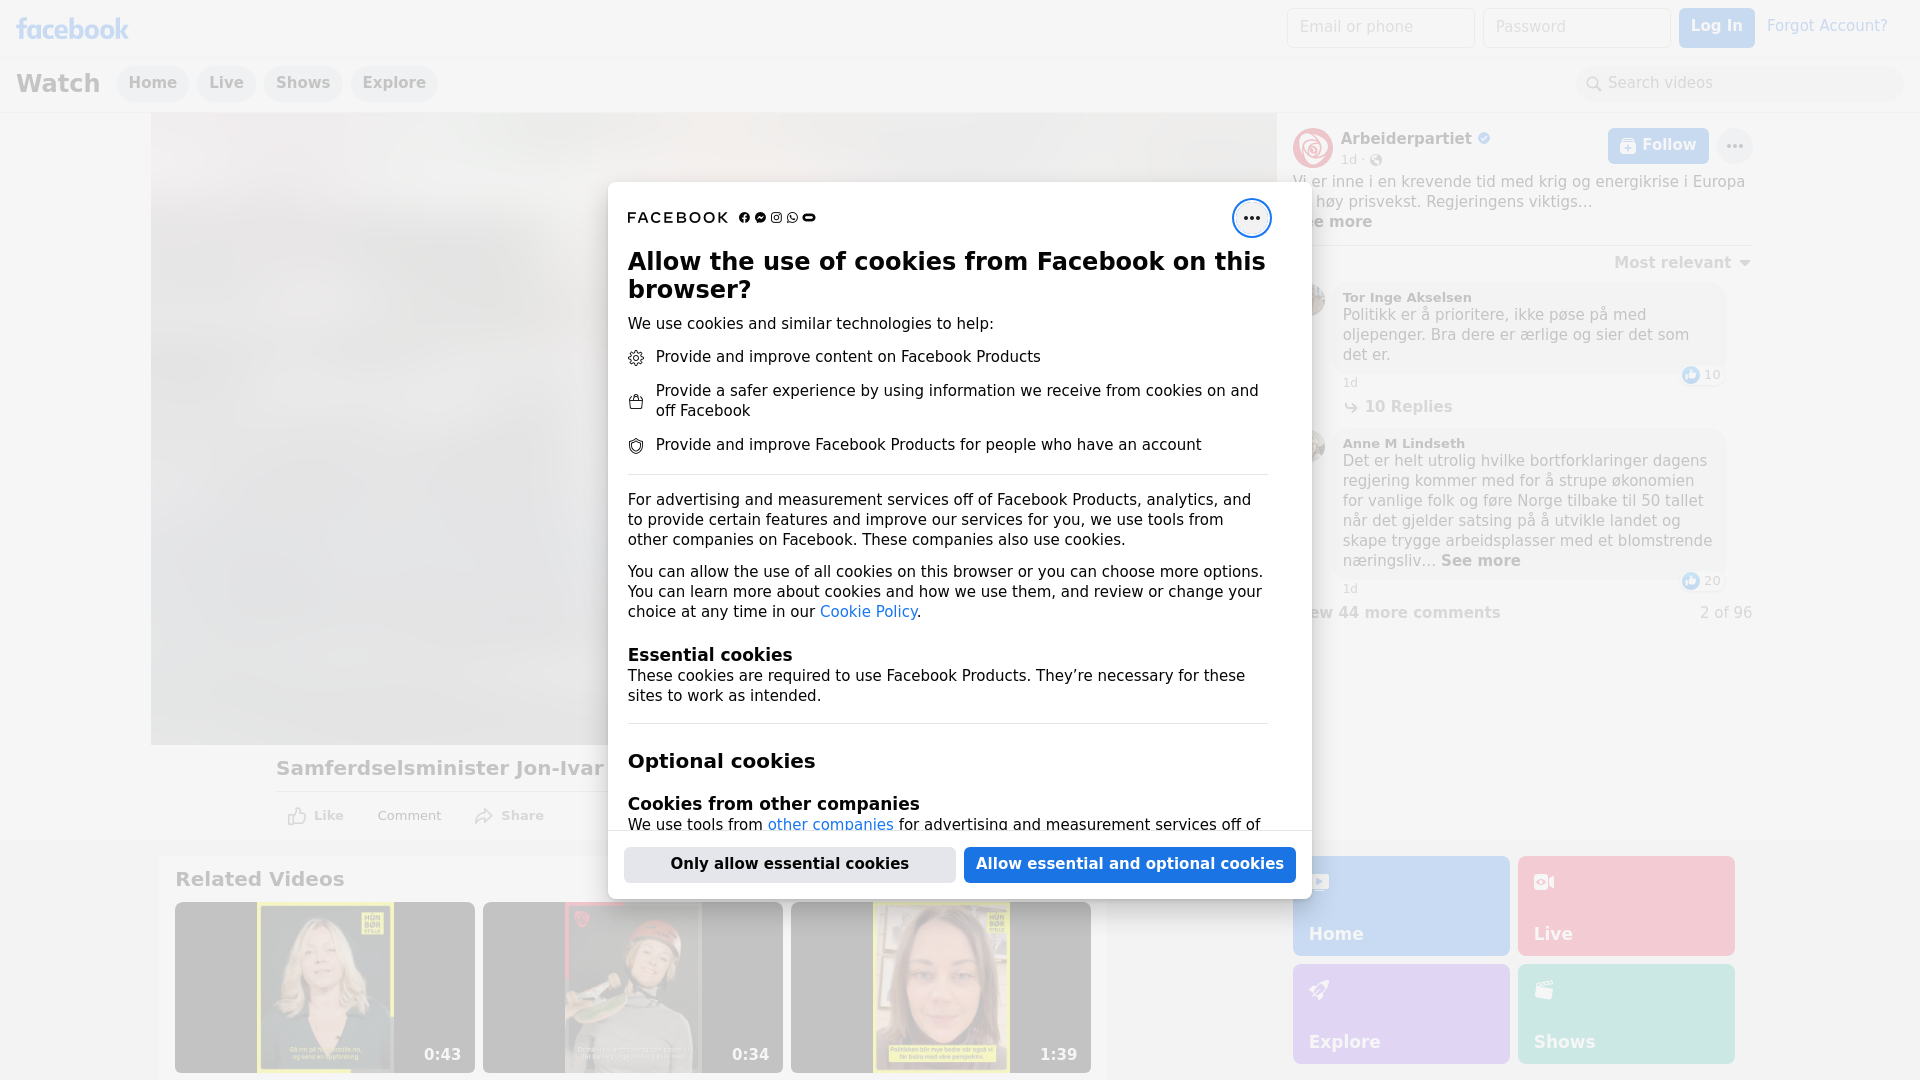Click the Search videos field
The image size is (1920, 1080).
1739,84
